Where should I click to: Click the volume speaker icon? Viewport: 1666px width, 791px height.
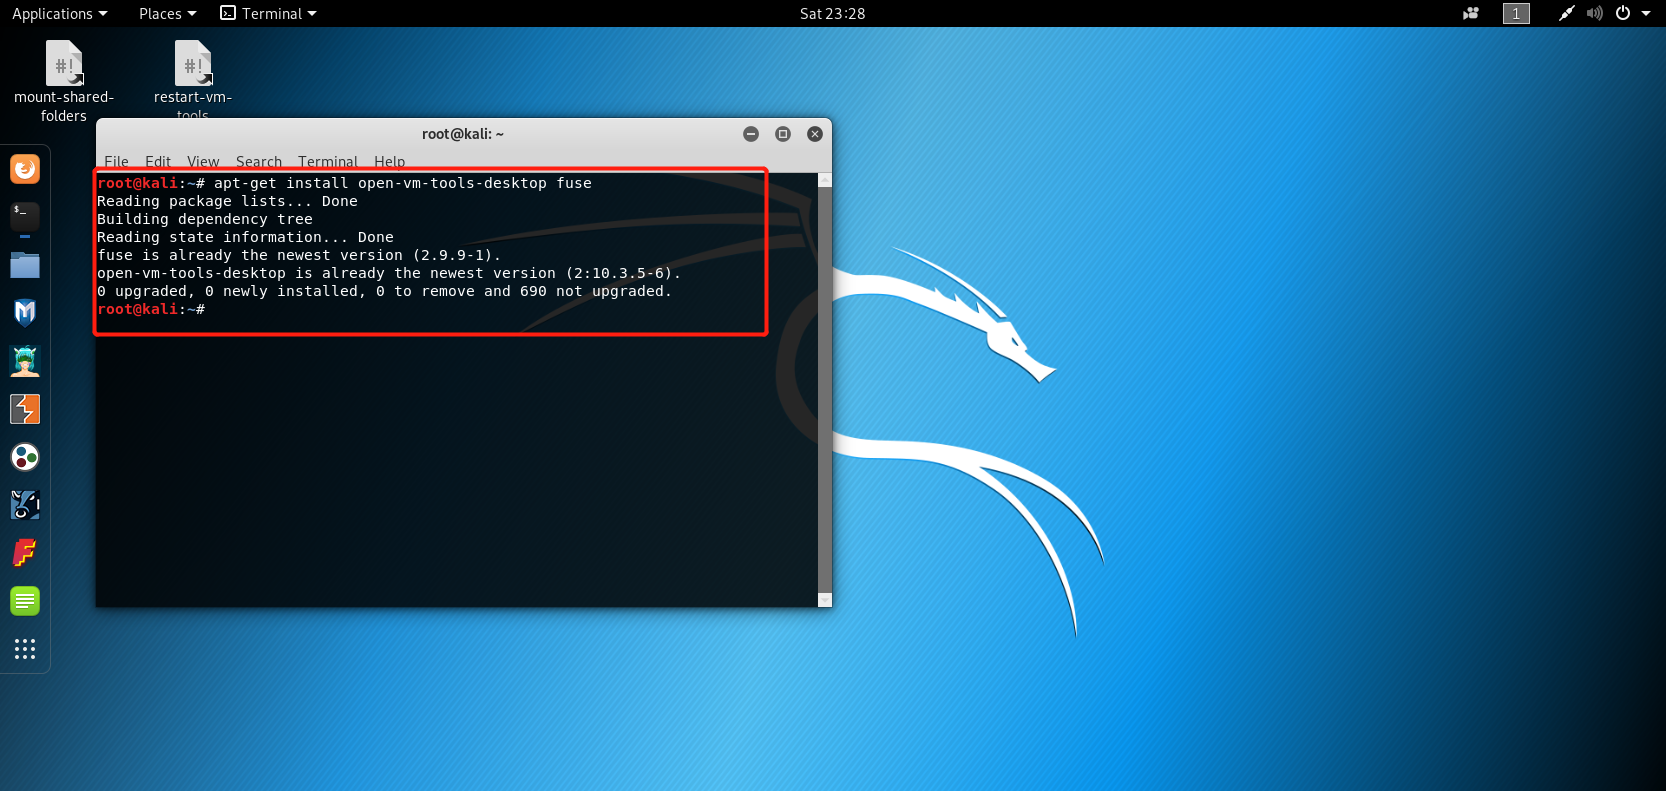[x=1594, y=13]
